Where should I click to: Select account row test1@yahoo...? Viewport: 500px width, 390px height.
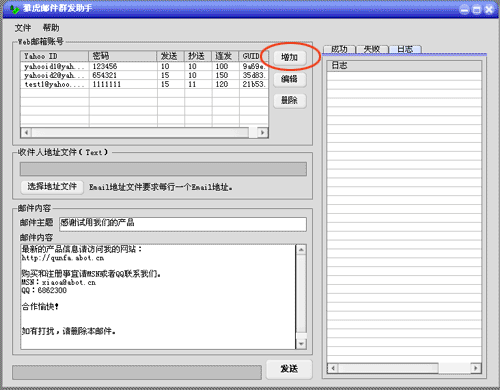pos(144,84)
